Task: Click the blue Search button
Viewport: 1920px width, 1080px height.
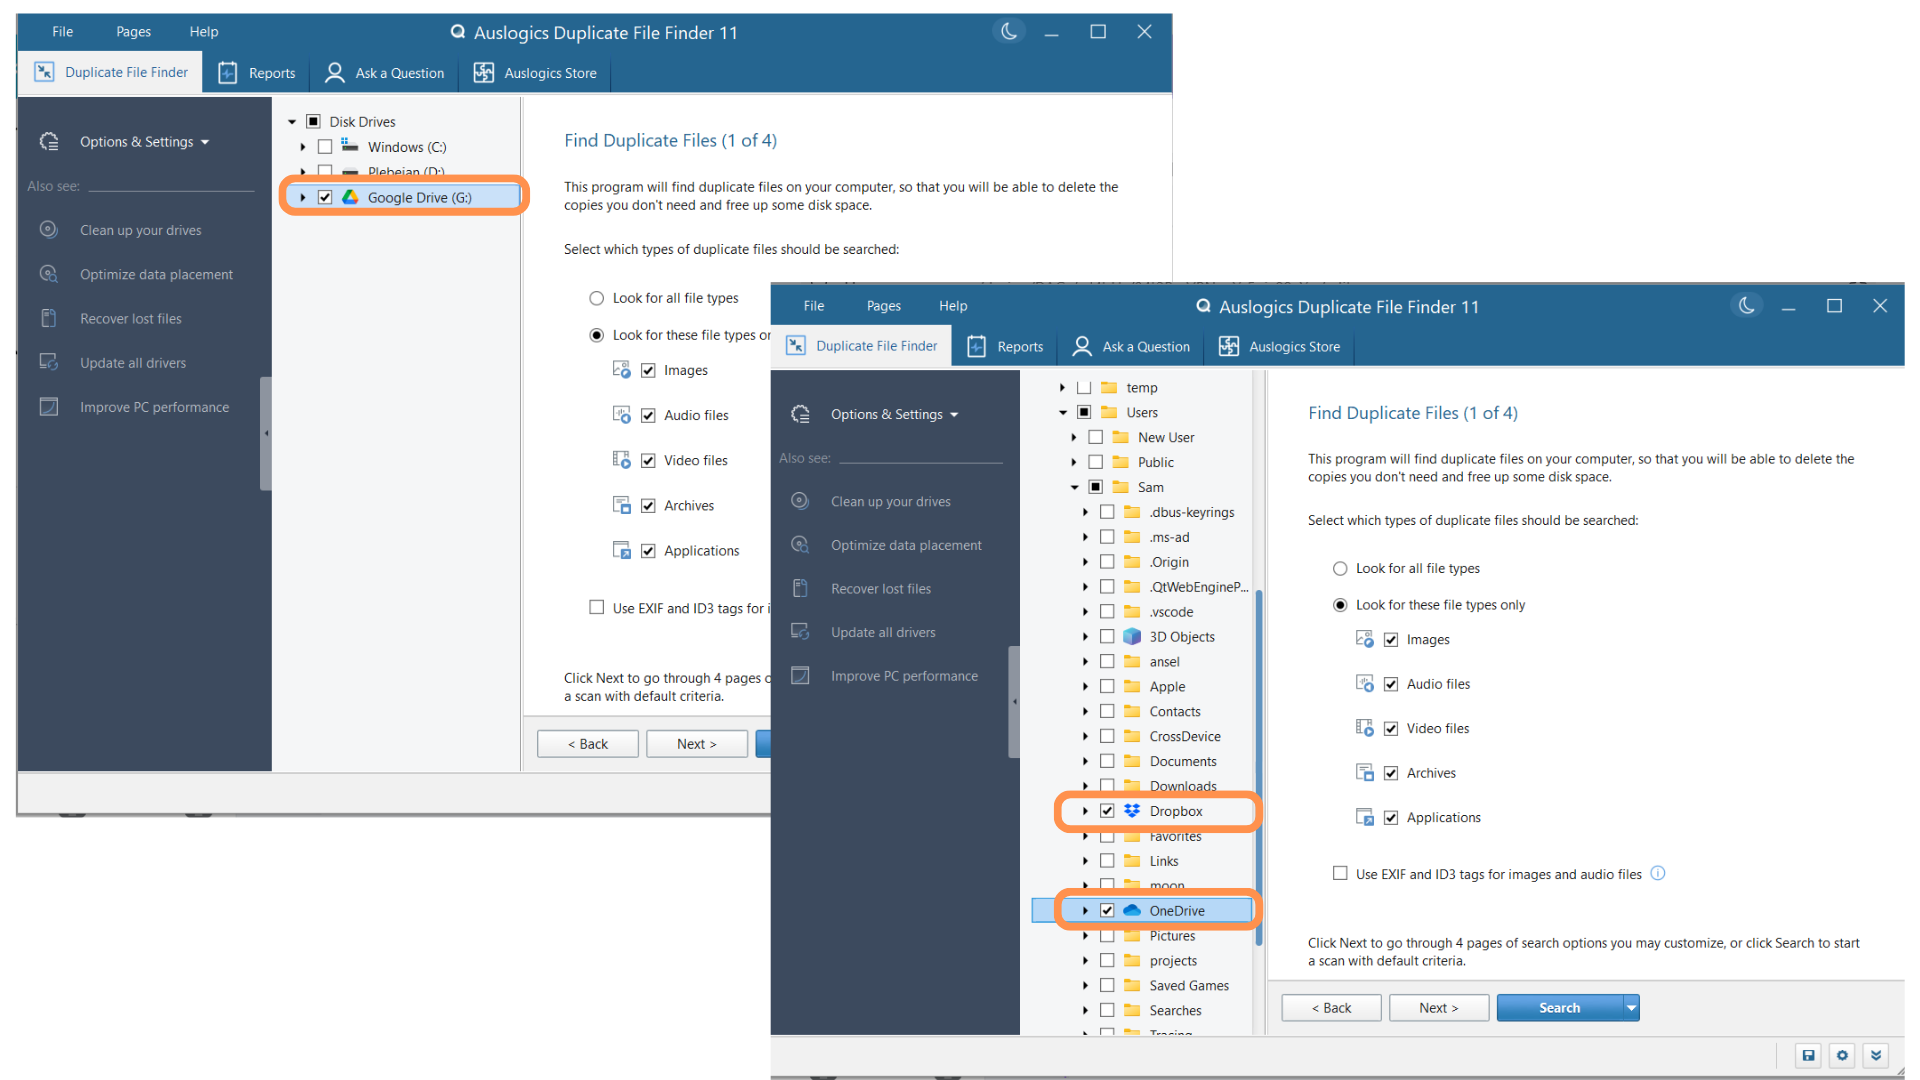Action: (1558, 1008)
